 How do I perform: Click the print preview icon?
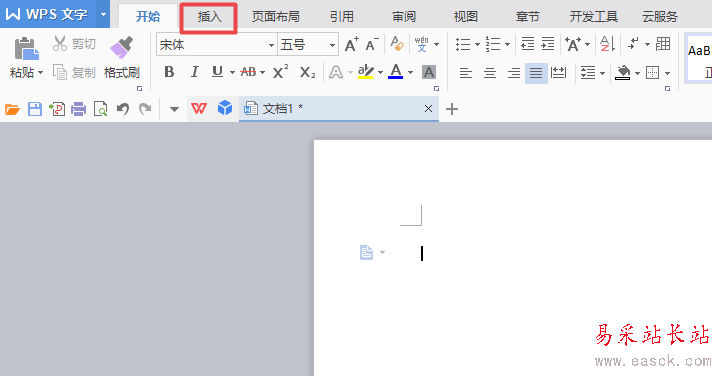(100, 109)
